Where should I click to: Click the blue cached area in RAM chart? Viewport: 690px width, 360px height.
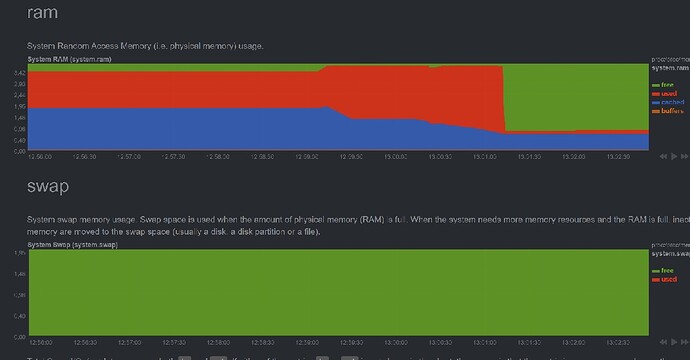pyautogui.click(x=176, y=129)
